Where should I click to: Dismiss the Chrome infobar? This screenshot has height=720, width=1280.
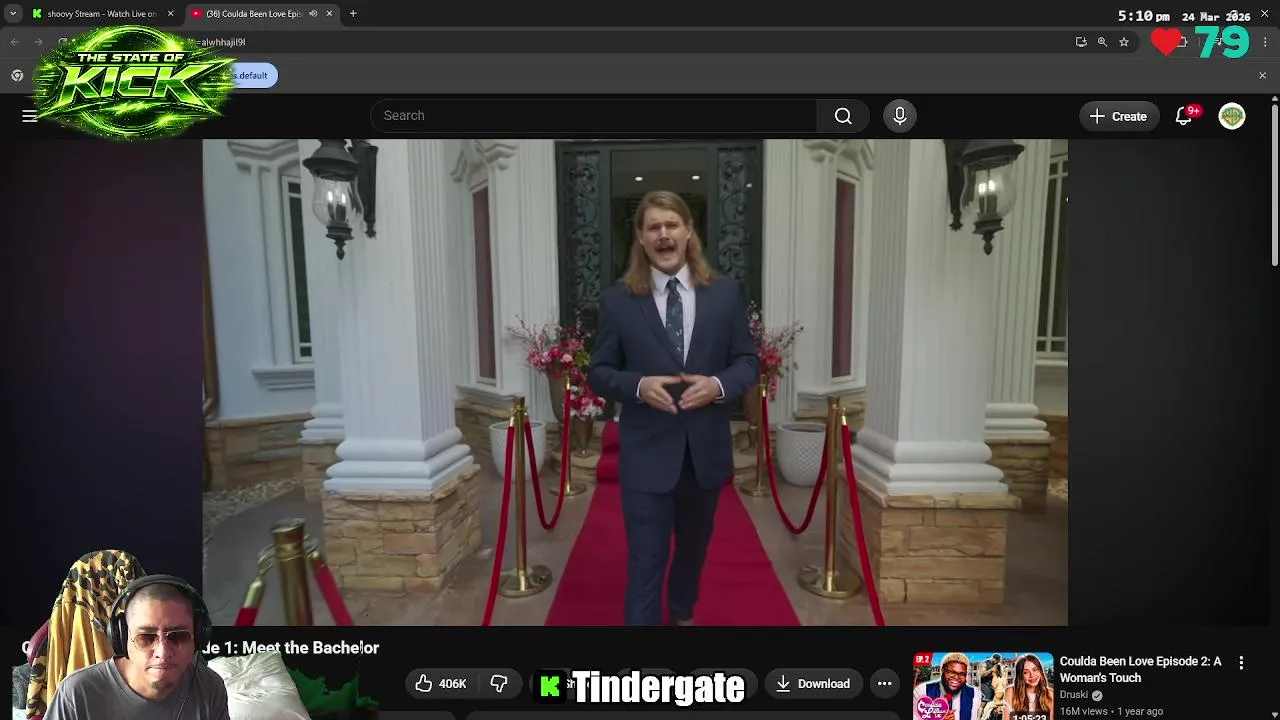(x=1262, y=76)
